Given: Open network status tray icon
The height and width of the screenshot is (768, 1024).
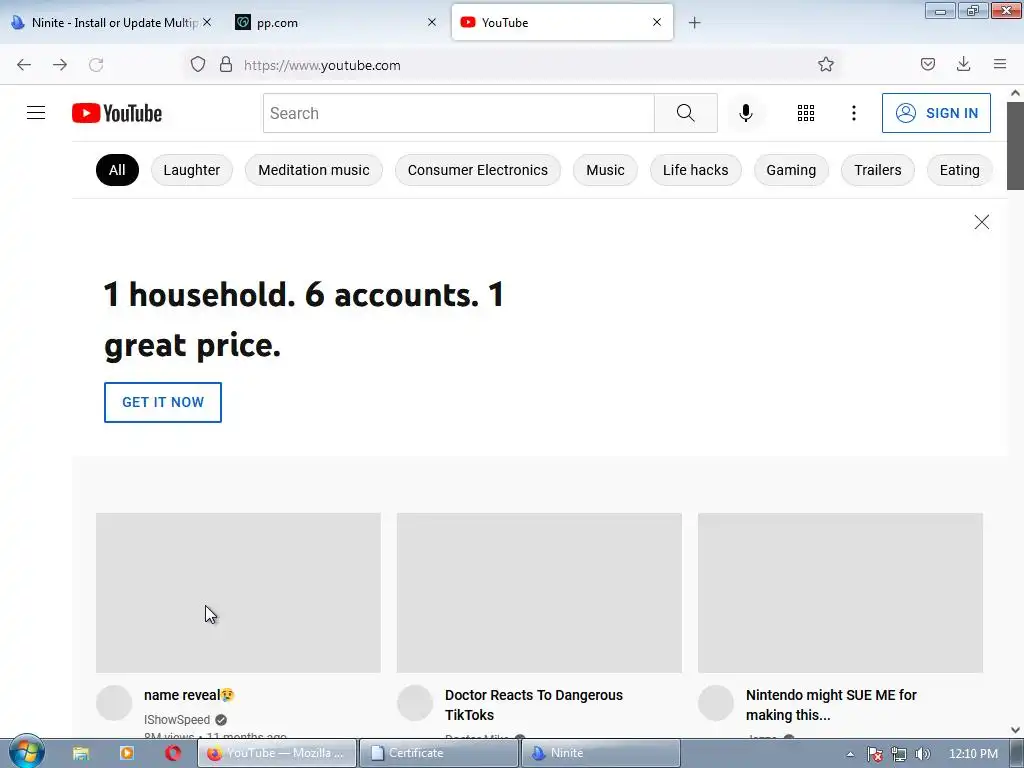Looking at the screenshot, I should (899, 754).
